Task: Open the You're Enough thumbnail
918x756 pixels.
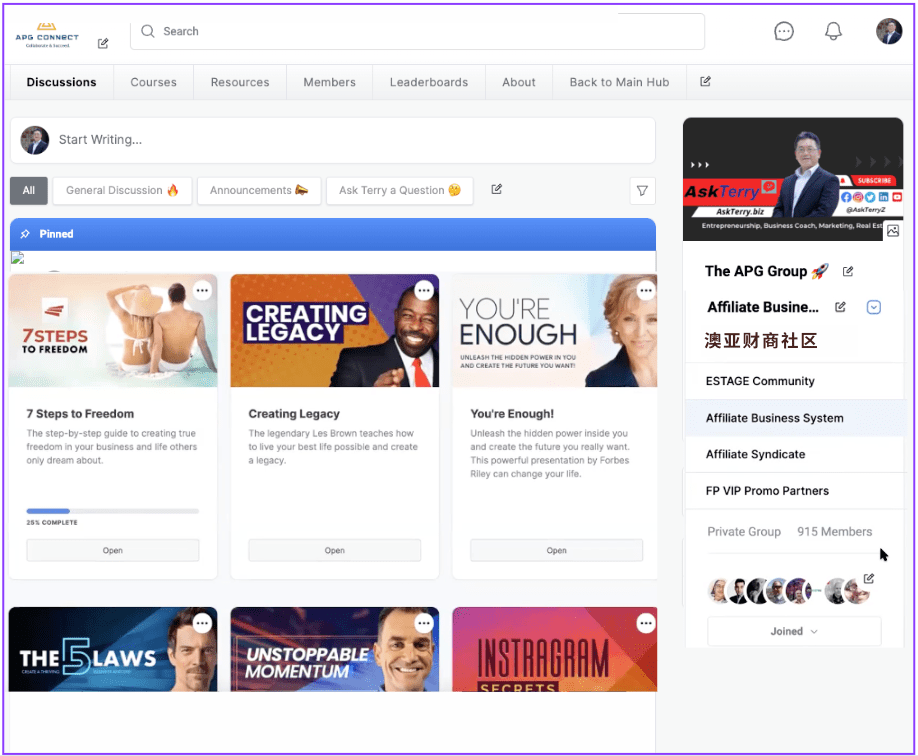Action: pyautogui.click(x=555, y=331)
